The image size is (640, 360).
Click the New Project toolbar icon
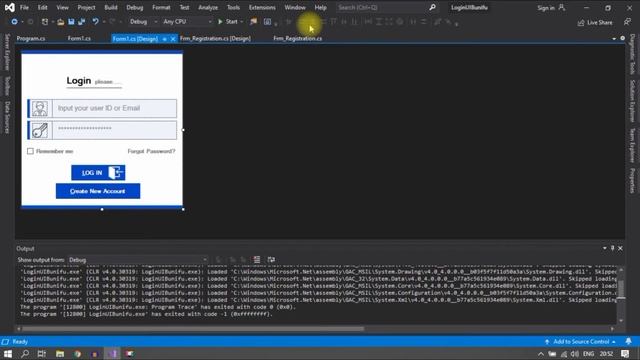point(45,22)
